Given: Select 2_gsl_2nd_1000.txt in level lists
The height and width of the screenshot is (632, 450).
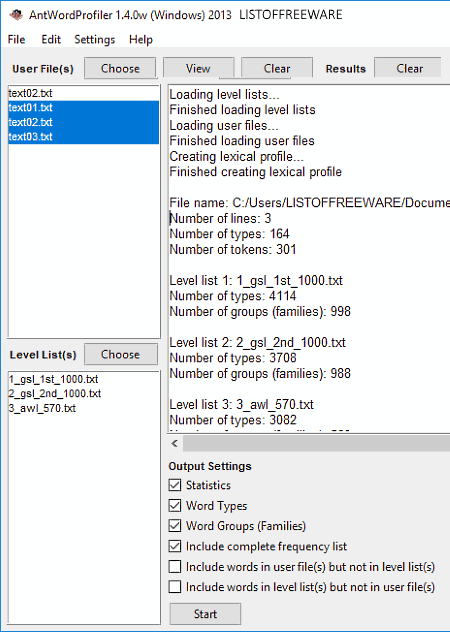Looking at the screenshot, I should click(x=55, y=393).
